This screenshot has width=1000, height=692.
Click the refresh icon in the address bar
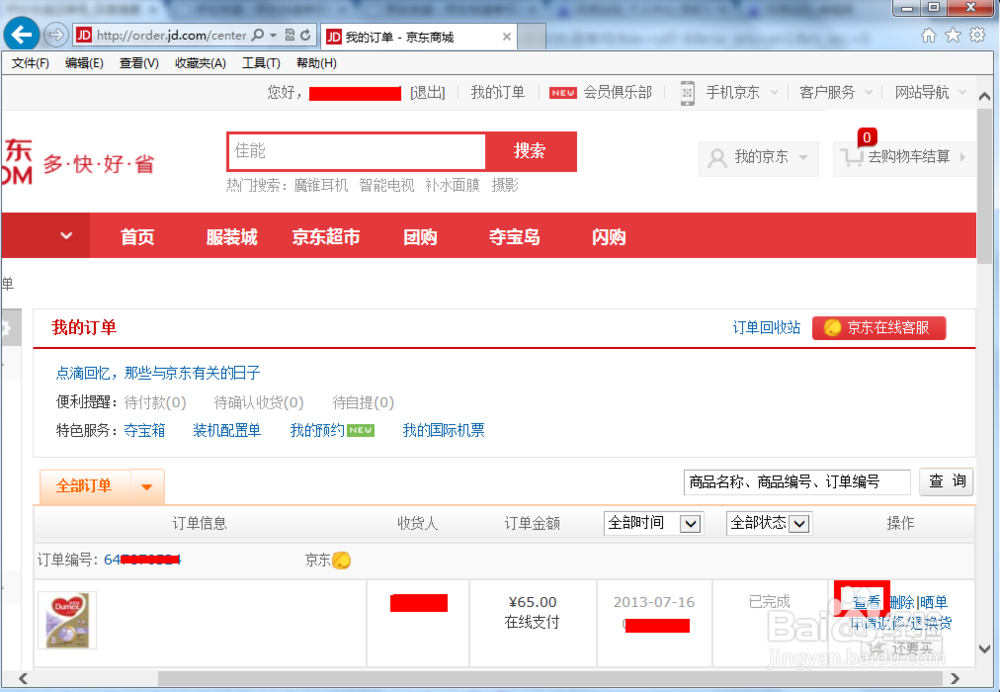(x=304, y=34)
